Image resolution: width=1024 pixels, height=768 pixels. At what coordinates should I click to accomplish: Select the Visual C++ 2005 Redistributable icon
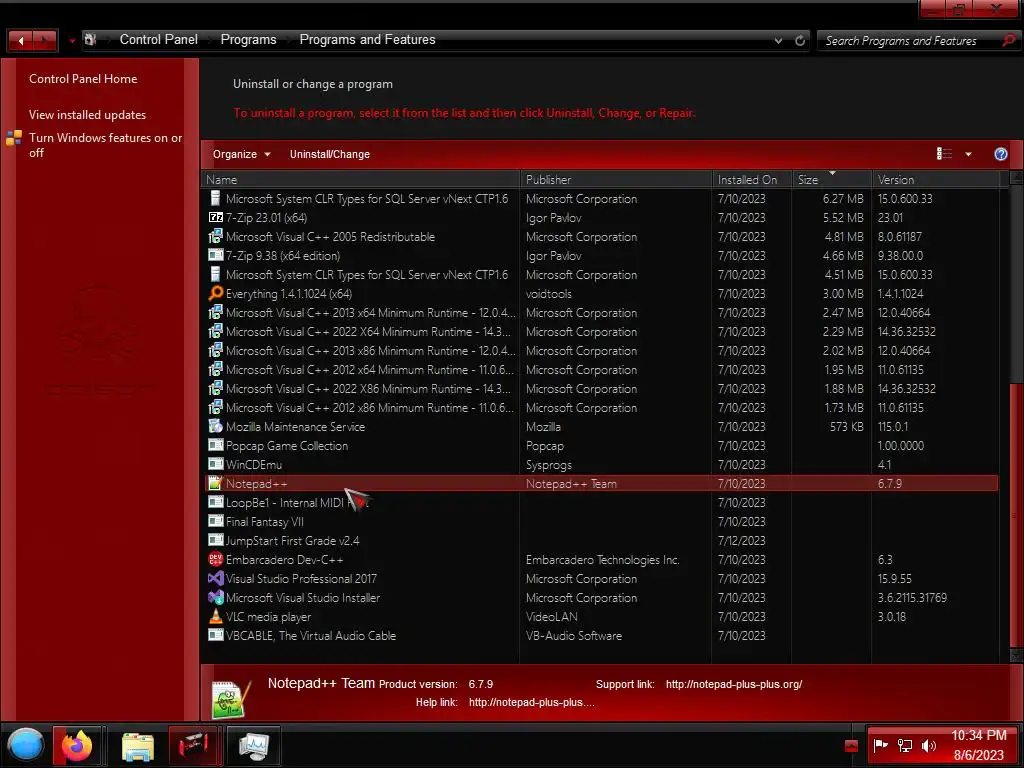point(216,236)
